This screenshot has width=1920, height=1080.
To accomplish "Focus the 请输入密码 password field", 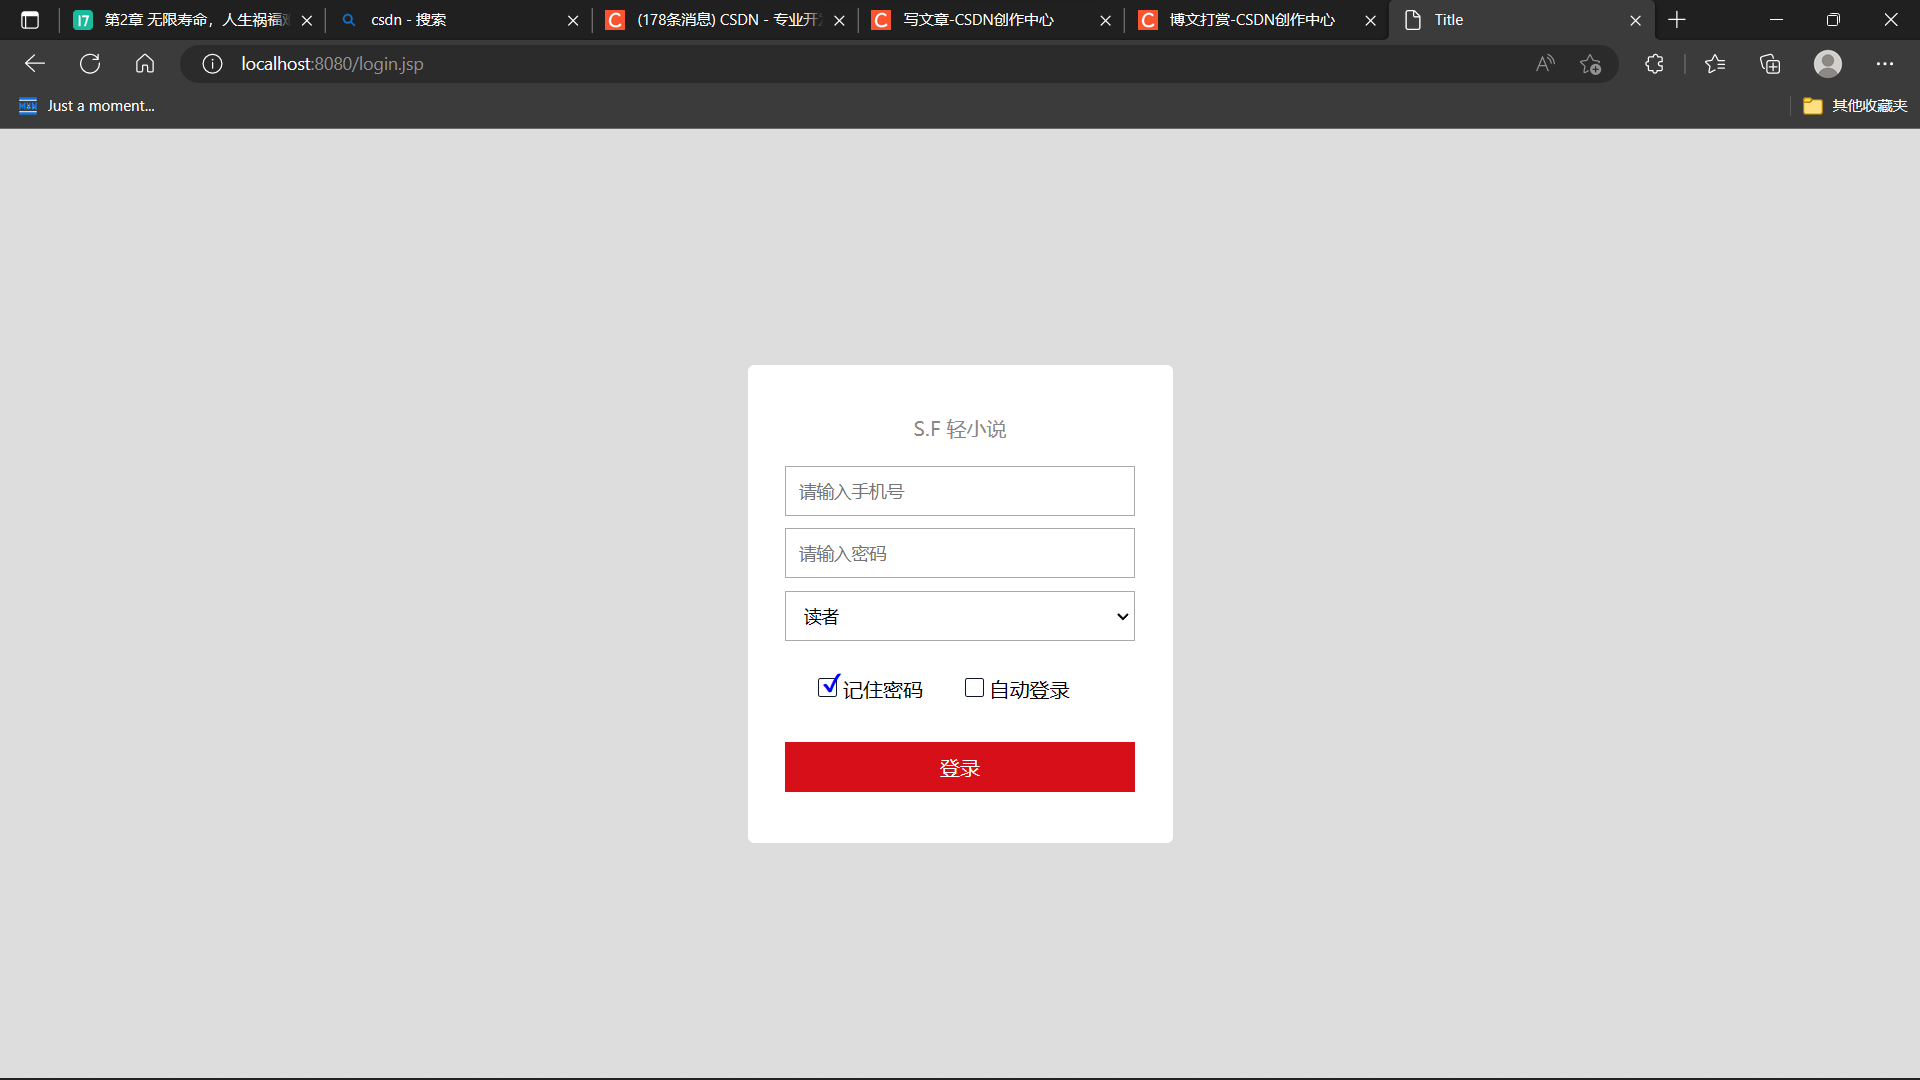I will coord(960,553).
